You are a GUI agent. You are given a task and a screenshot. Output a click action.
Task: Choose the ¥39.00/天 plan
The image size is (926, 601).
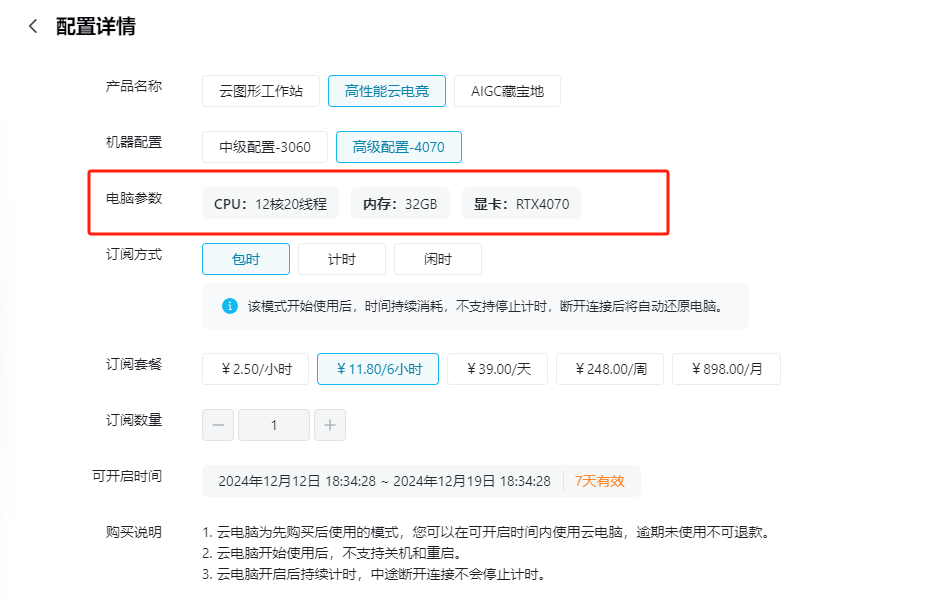point(497,369)
